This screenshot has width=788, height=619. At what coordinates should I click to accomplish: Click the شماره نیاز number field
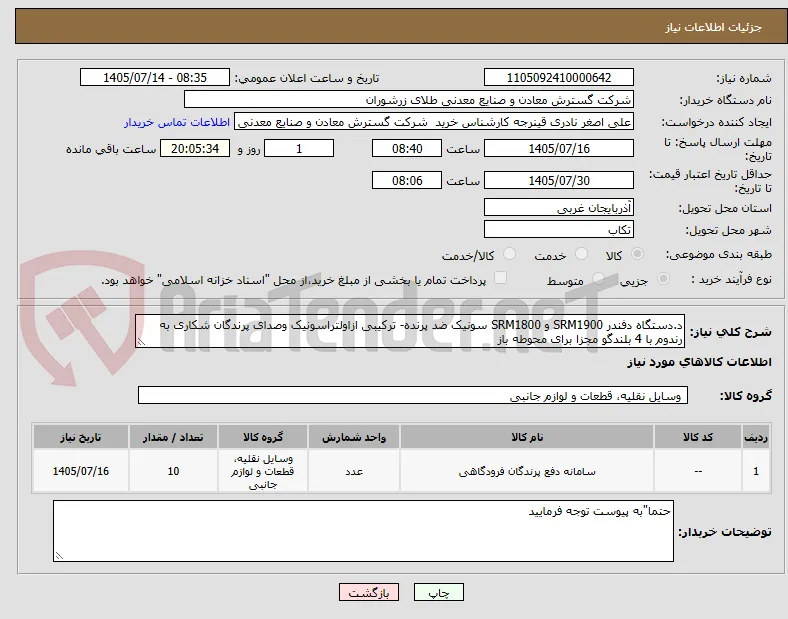[x=558, y=77]
